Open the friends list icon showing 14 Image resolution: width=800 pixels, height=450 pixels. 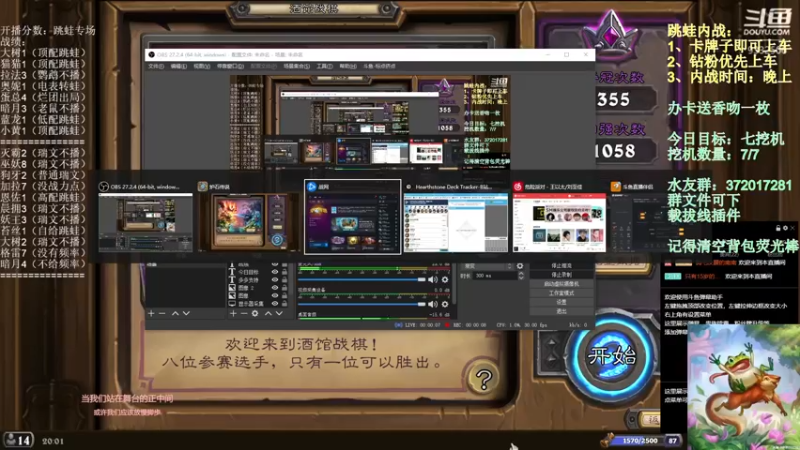[19, 440]
